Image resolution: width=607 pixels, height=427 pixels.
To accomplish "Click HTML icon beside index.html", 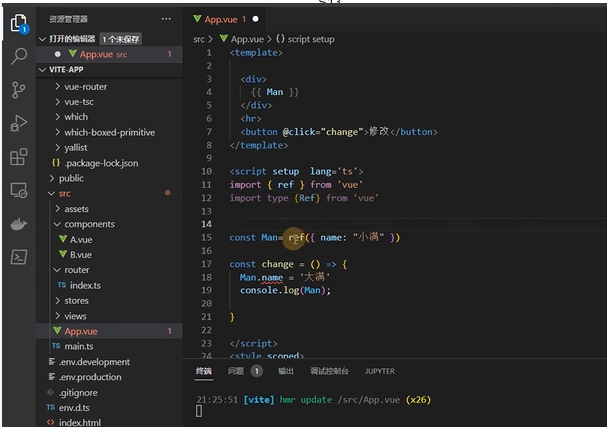I will click(50, 422).
